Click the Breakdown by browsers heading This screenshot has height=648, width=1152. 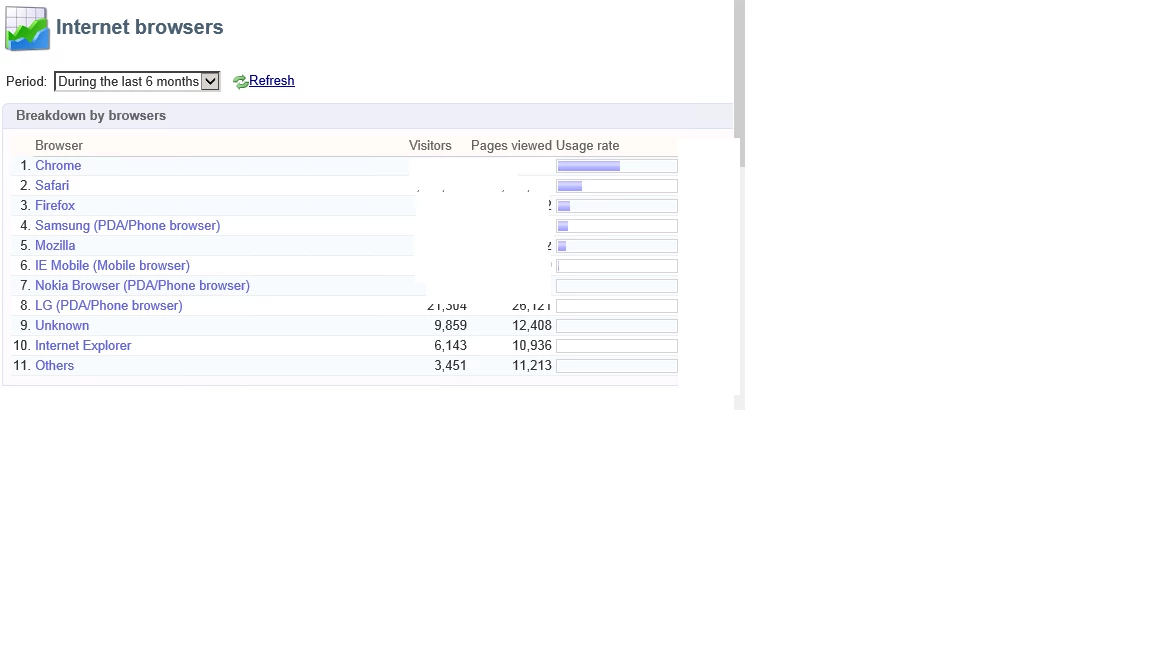(91, 115)
